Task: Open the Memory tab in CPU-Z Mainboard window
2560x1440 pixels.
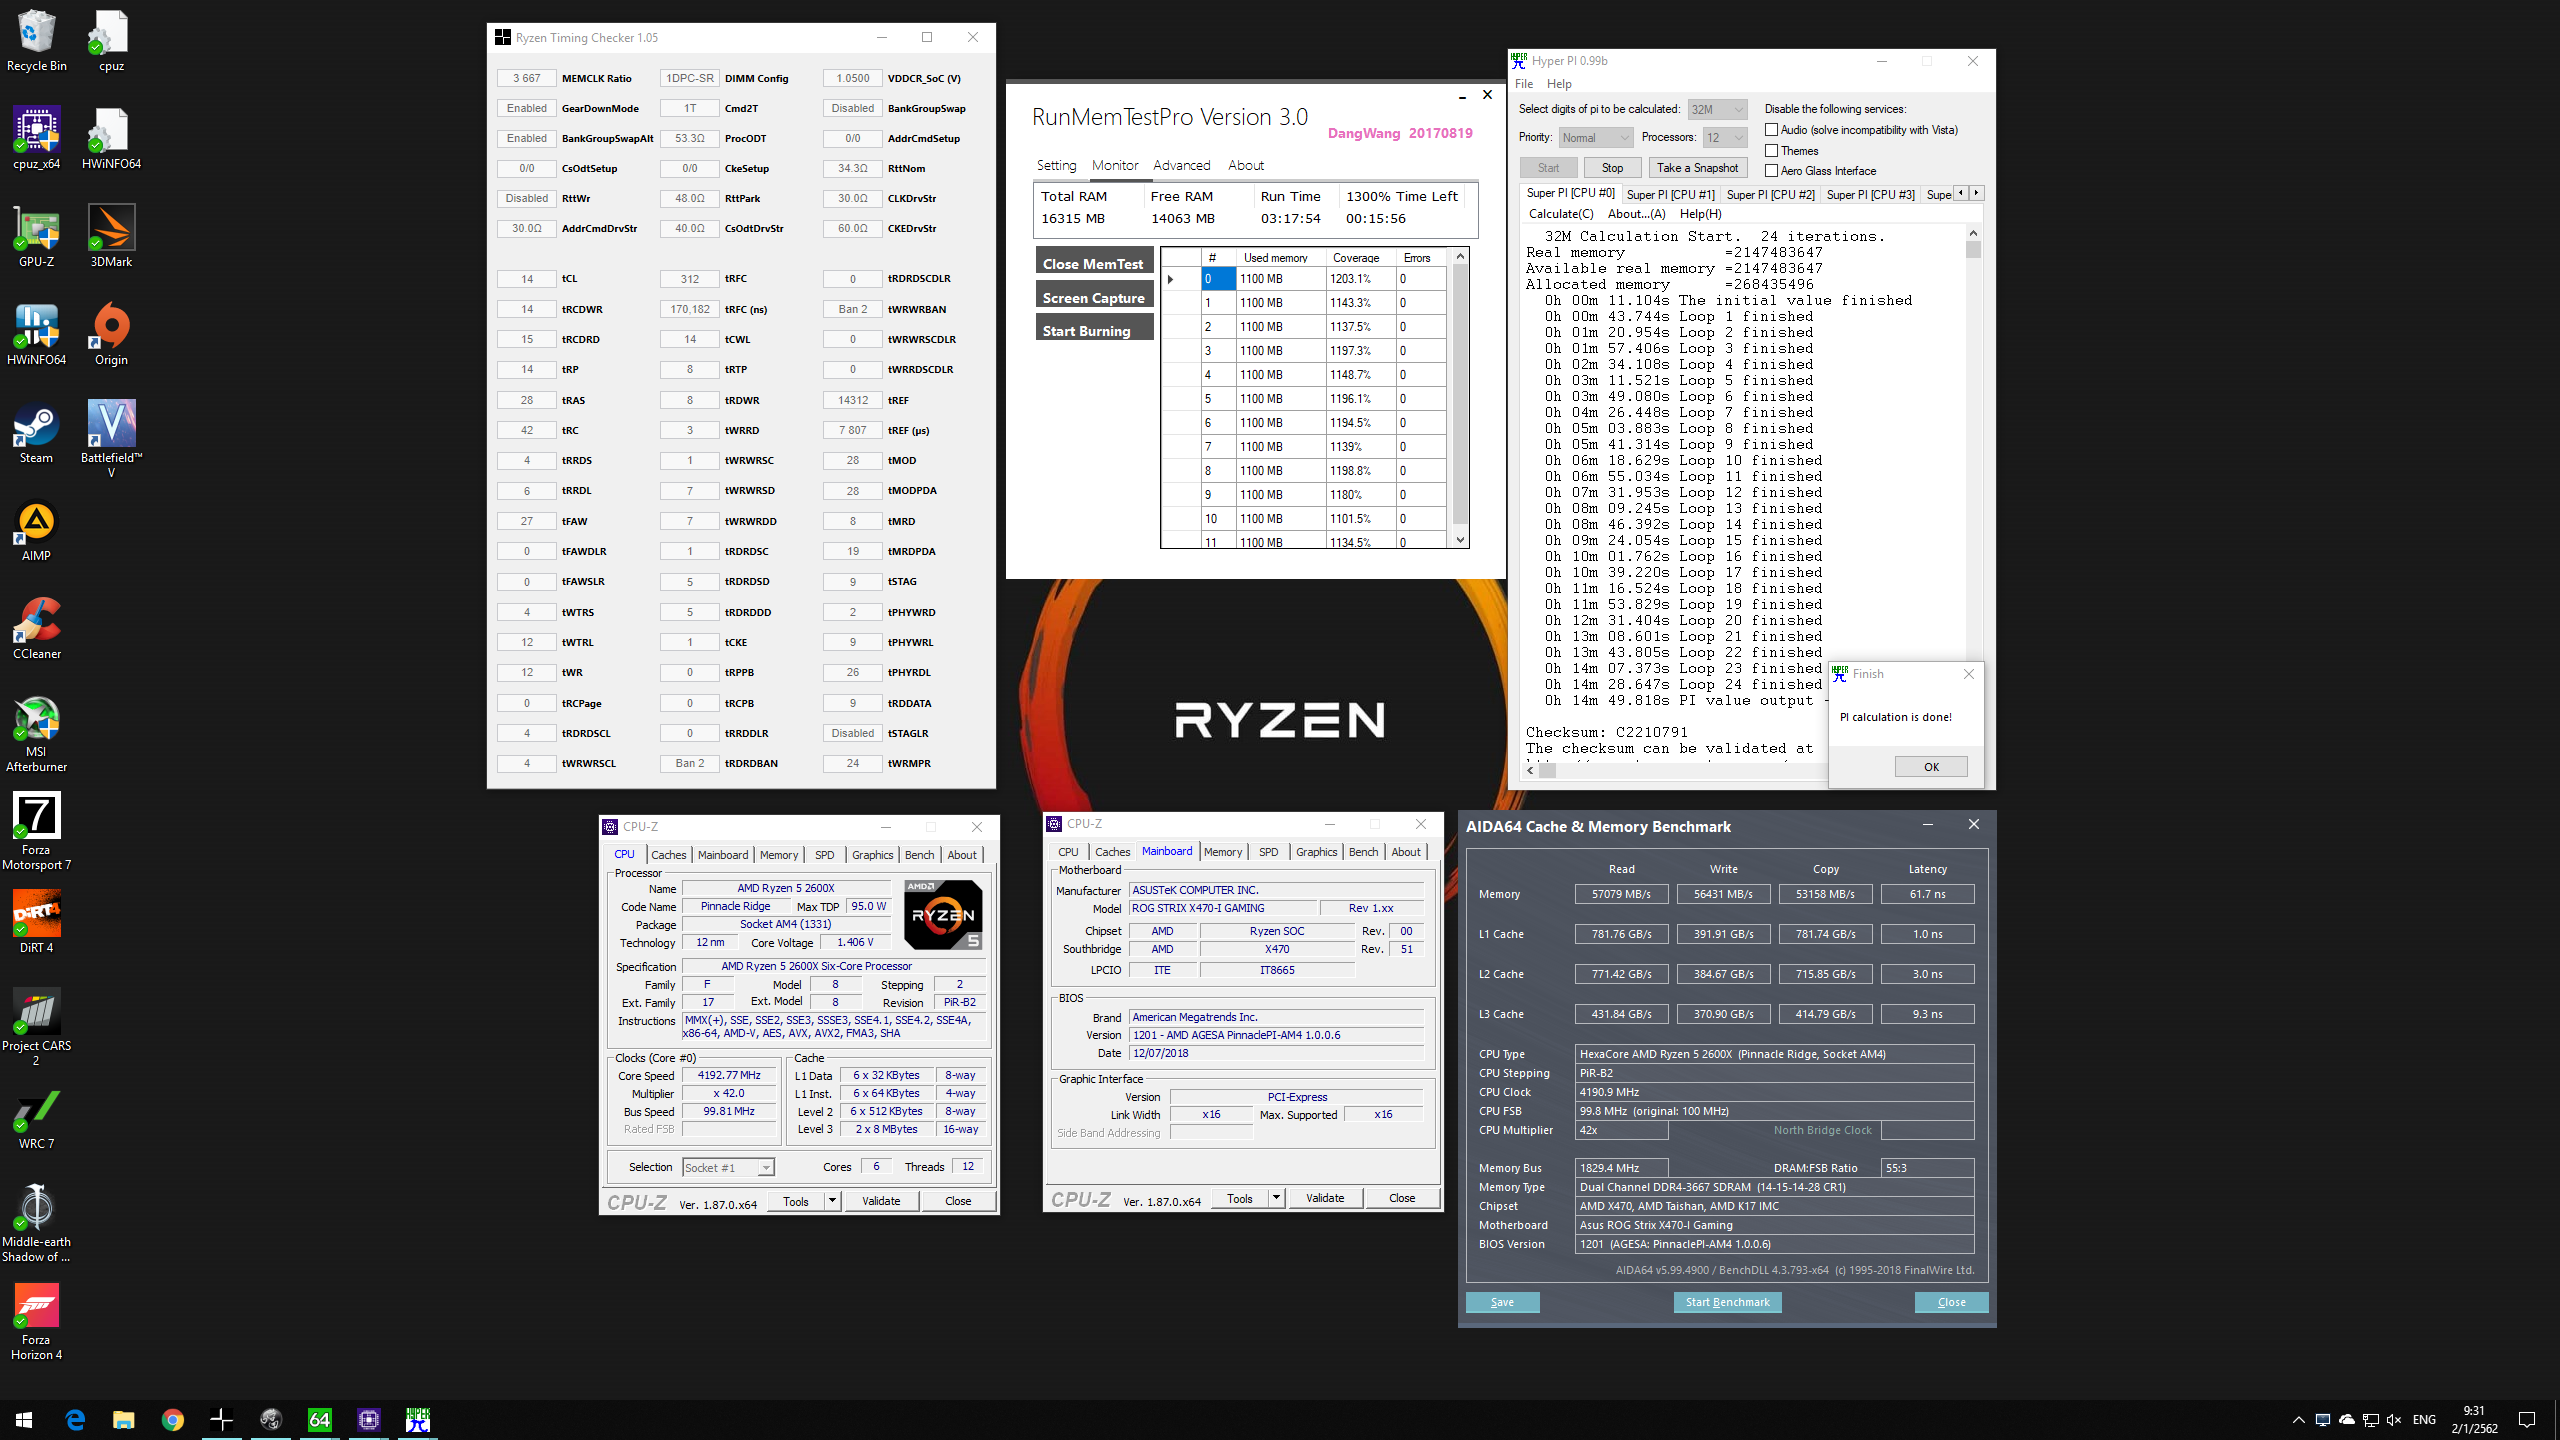Action: coord(1223,852)
